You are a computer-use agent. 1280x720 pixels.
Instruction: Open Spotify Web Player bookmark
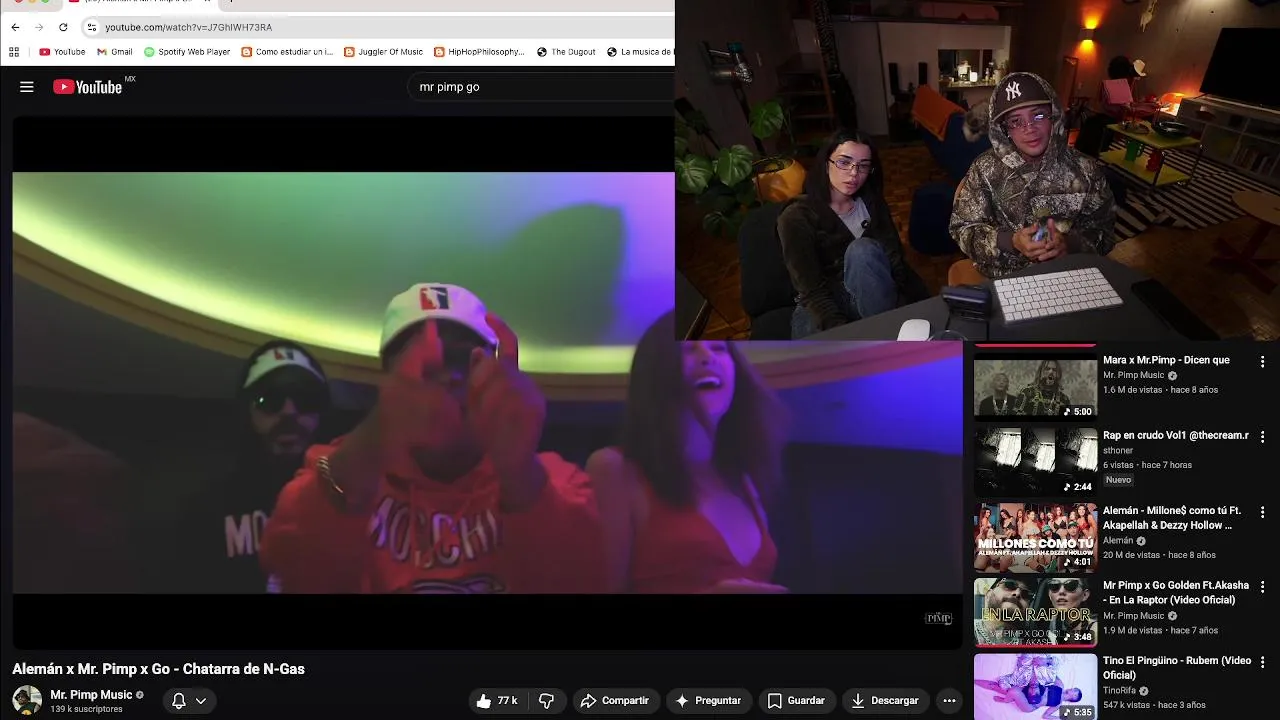tap(187, 52)
